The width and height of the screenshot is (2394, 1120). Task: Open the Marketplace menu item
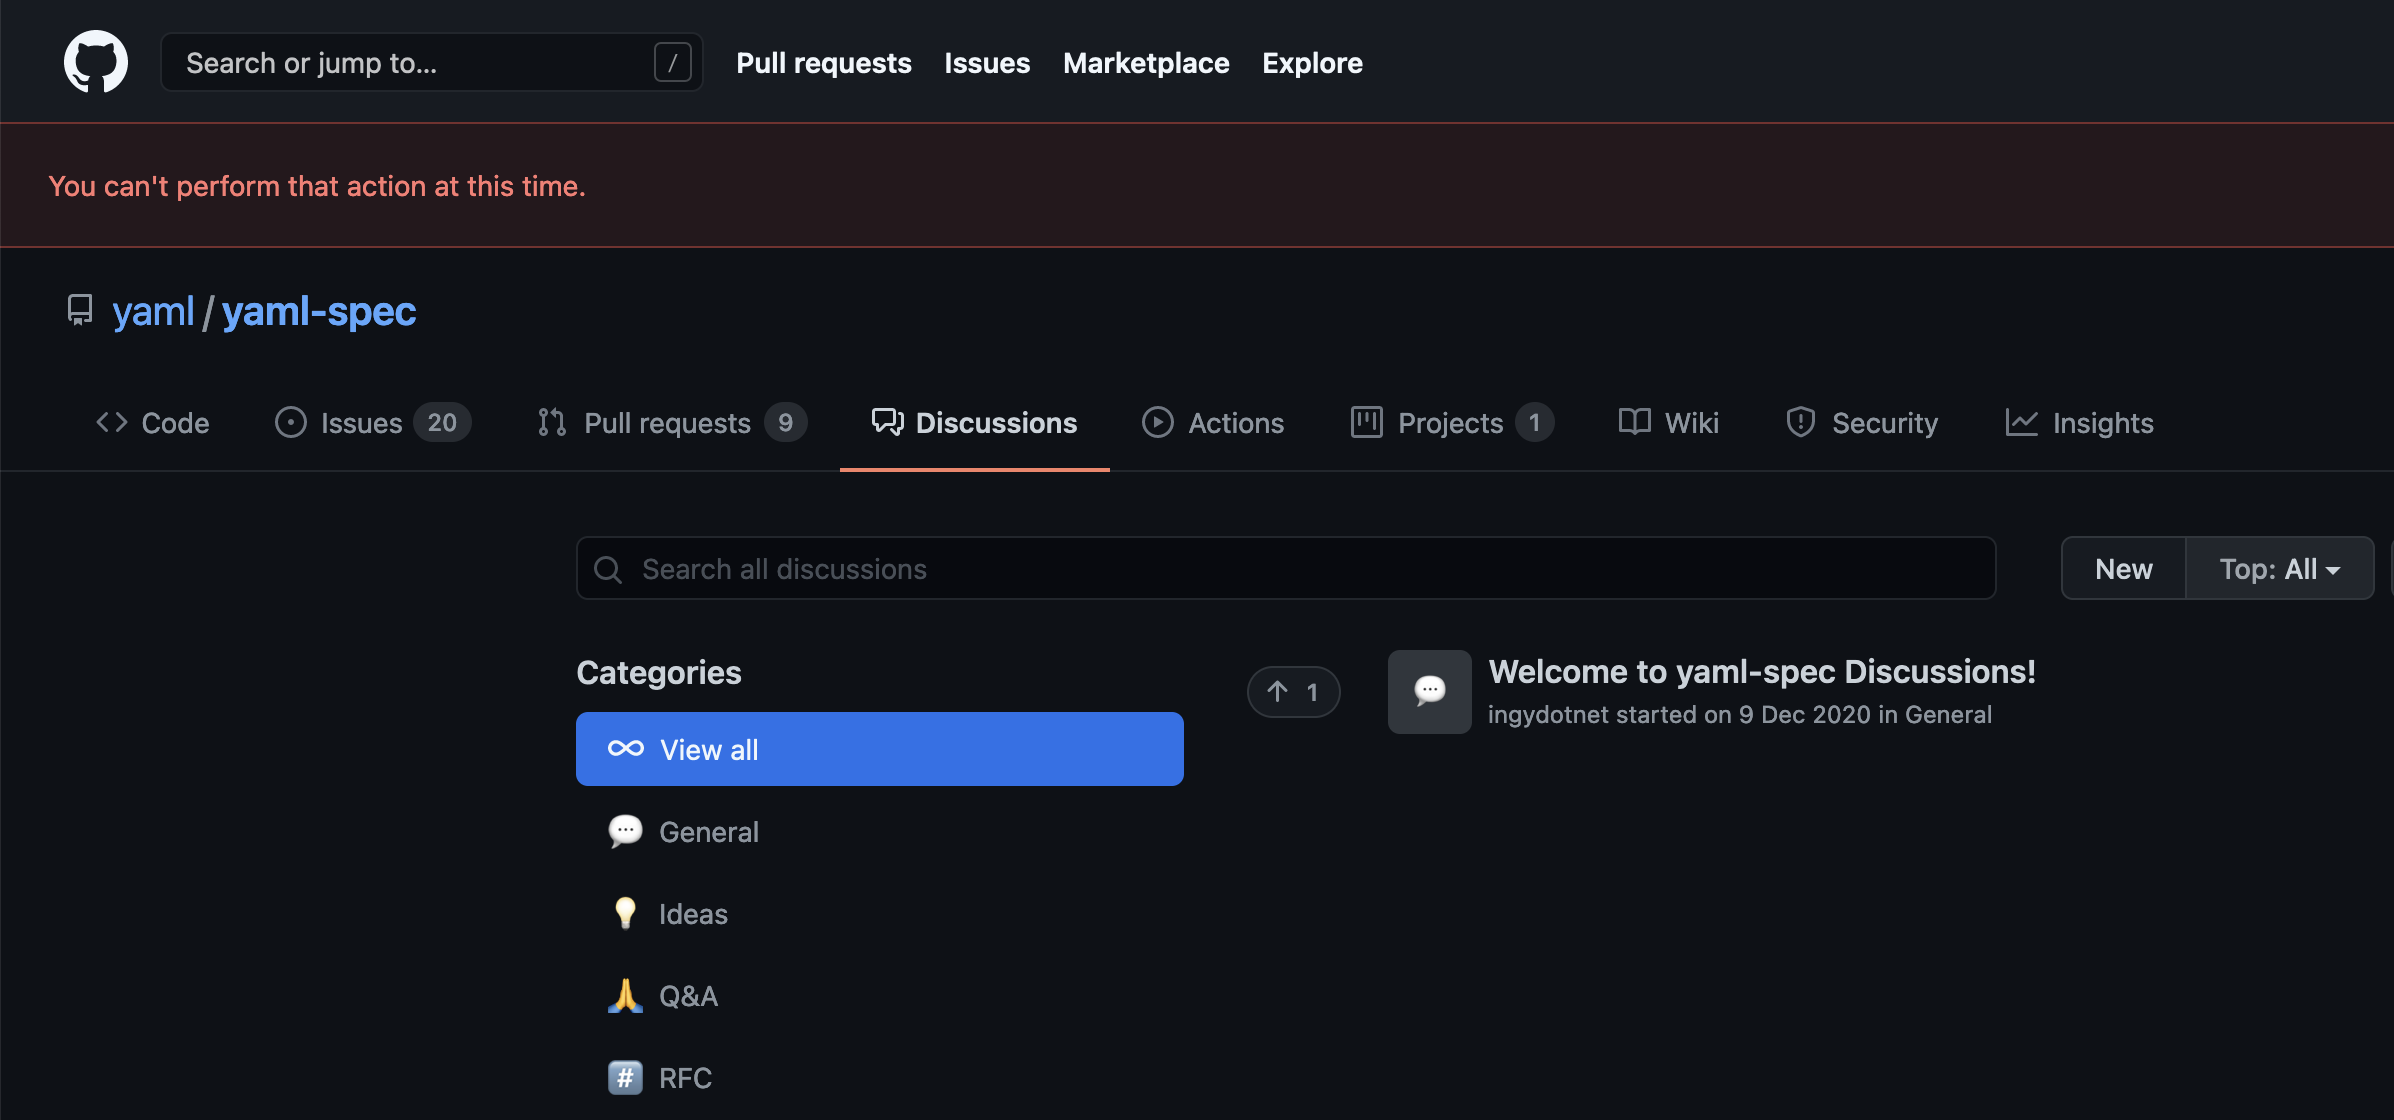[x=1145, y=62]
